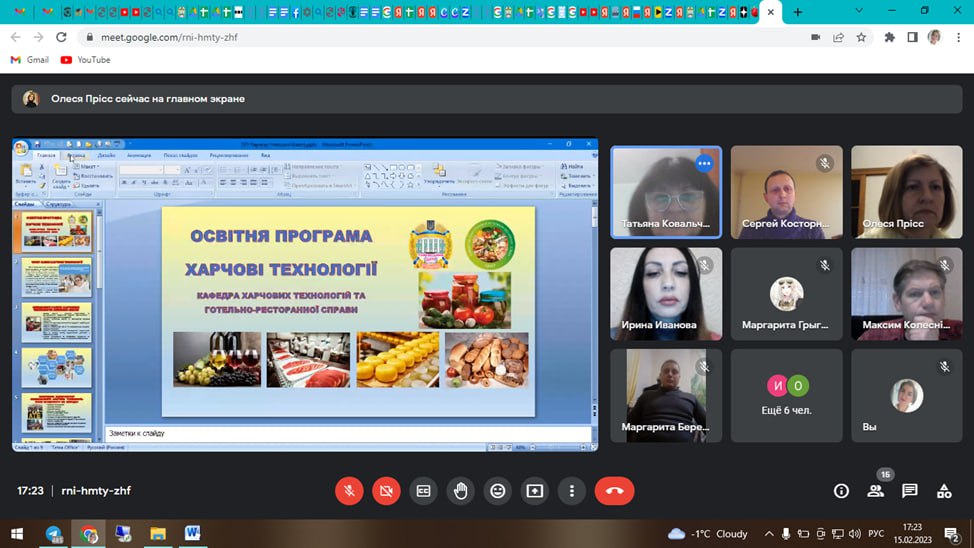Show everyone via the people icon
974x548 pixels.
[876, 491]
